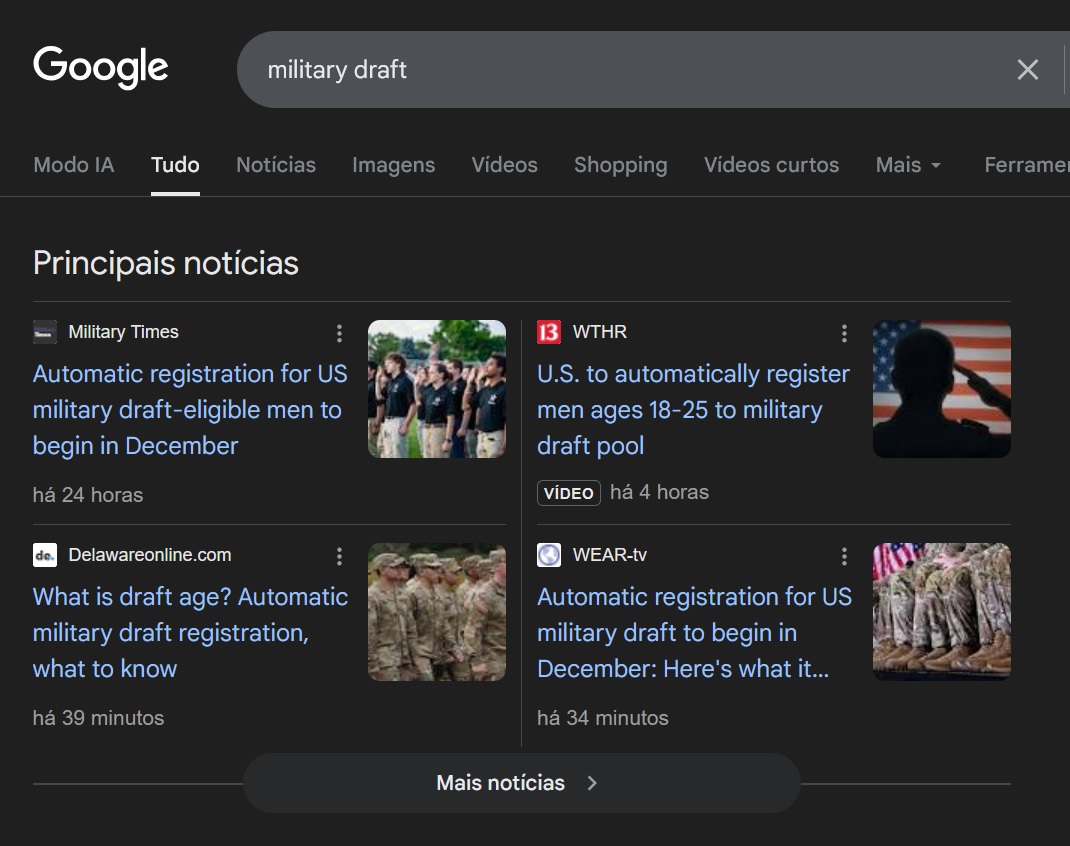Click the WEAR-tv source name
Viewport: 1070px width, 846px height.
[609, 555]
